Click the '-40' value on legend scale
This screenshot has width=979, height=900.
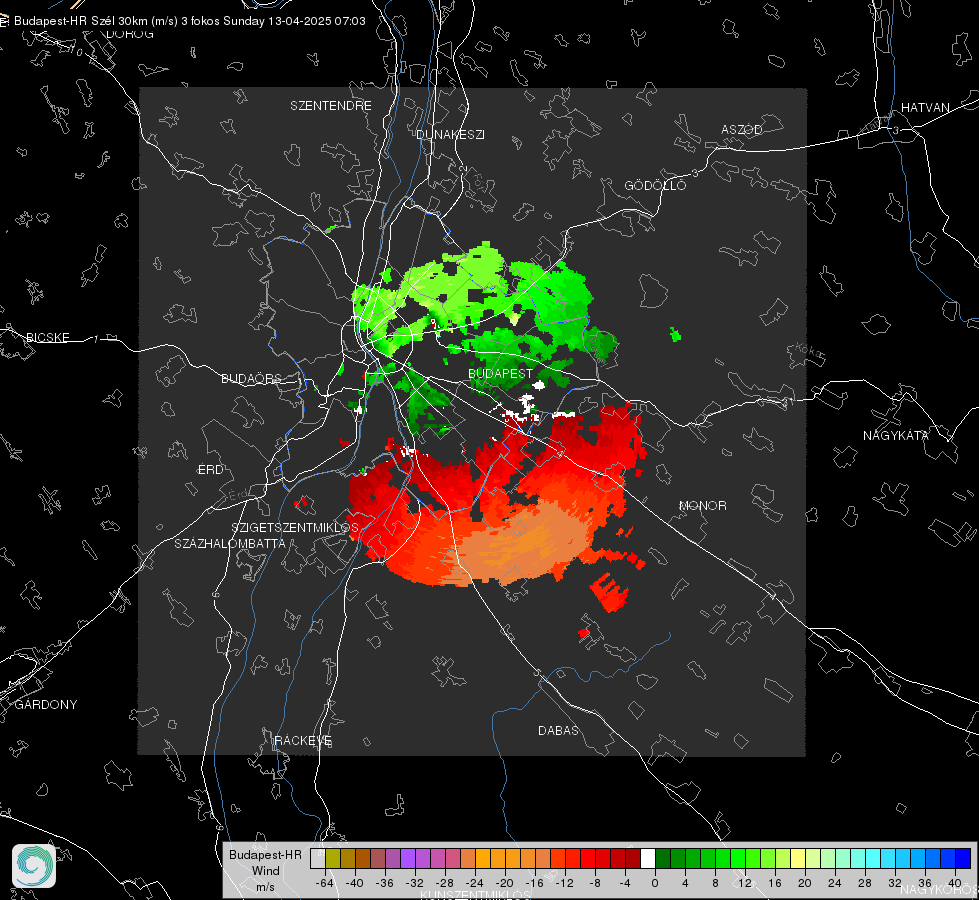pyautogui.click(x=355, y=883)
